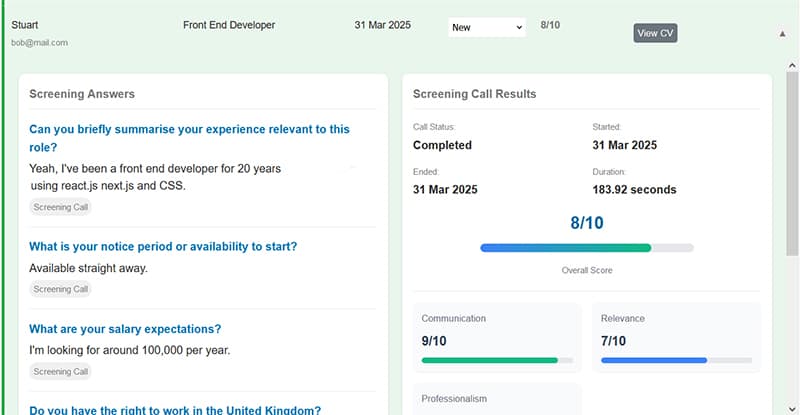Click the Overall Score progress bar
The height and width of the screenshot is (415, 800).
coord(587,248)
